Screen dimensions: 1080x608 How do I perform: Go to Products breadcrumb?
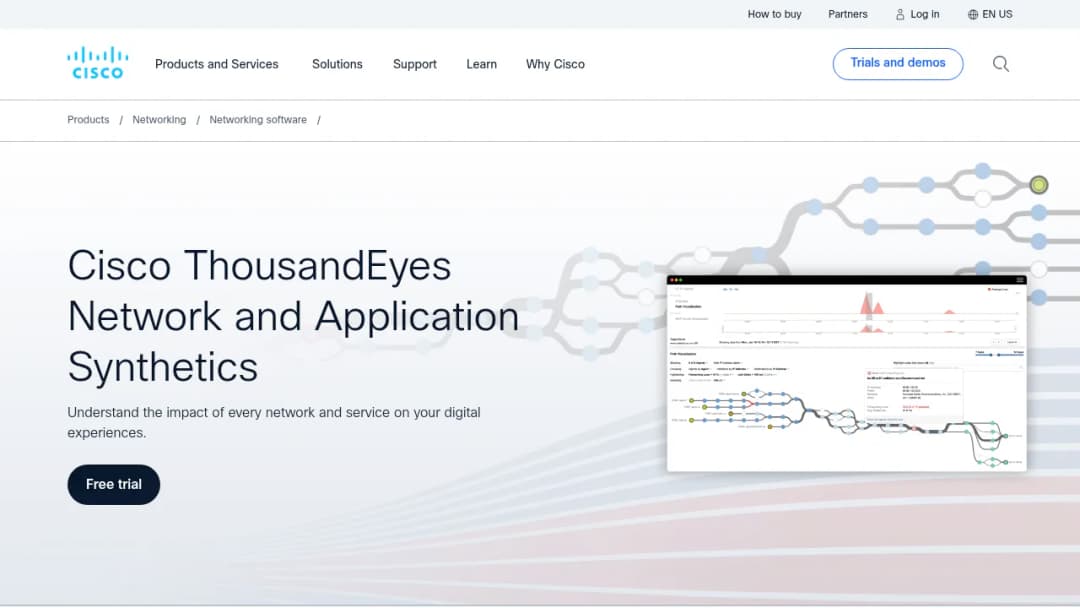point(88,120)
